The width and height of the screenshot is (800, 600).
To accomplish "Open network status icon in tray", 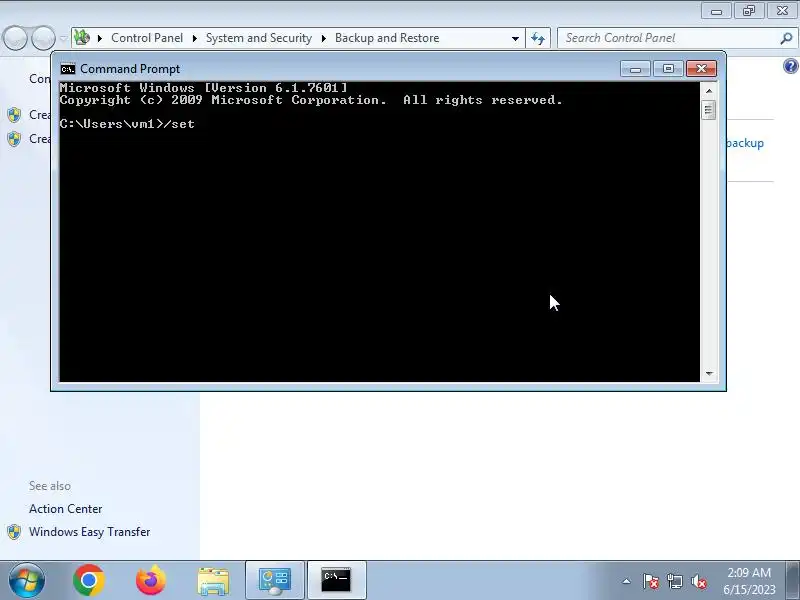I will tap(674, 581).
